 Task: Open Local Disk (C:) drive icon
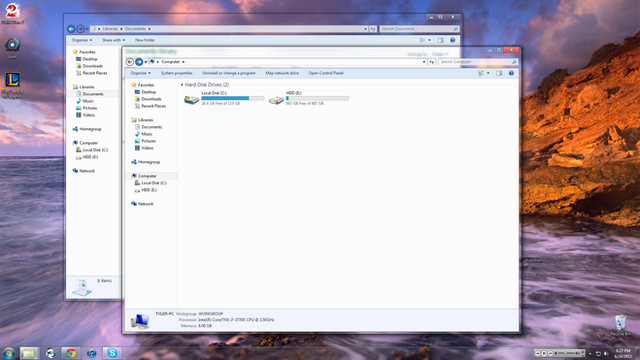(191, 99)
